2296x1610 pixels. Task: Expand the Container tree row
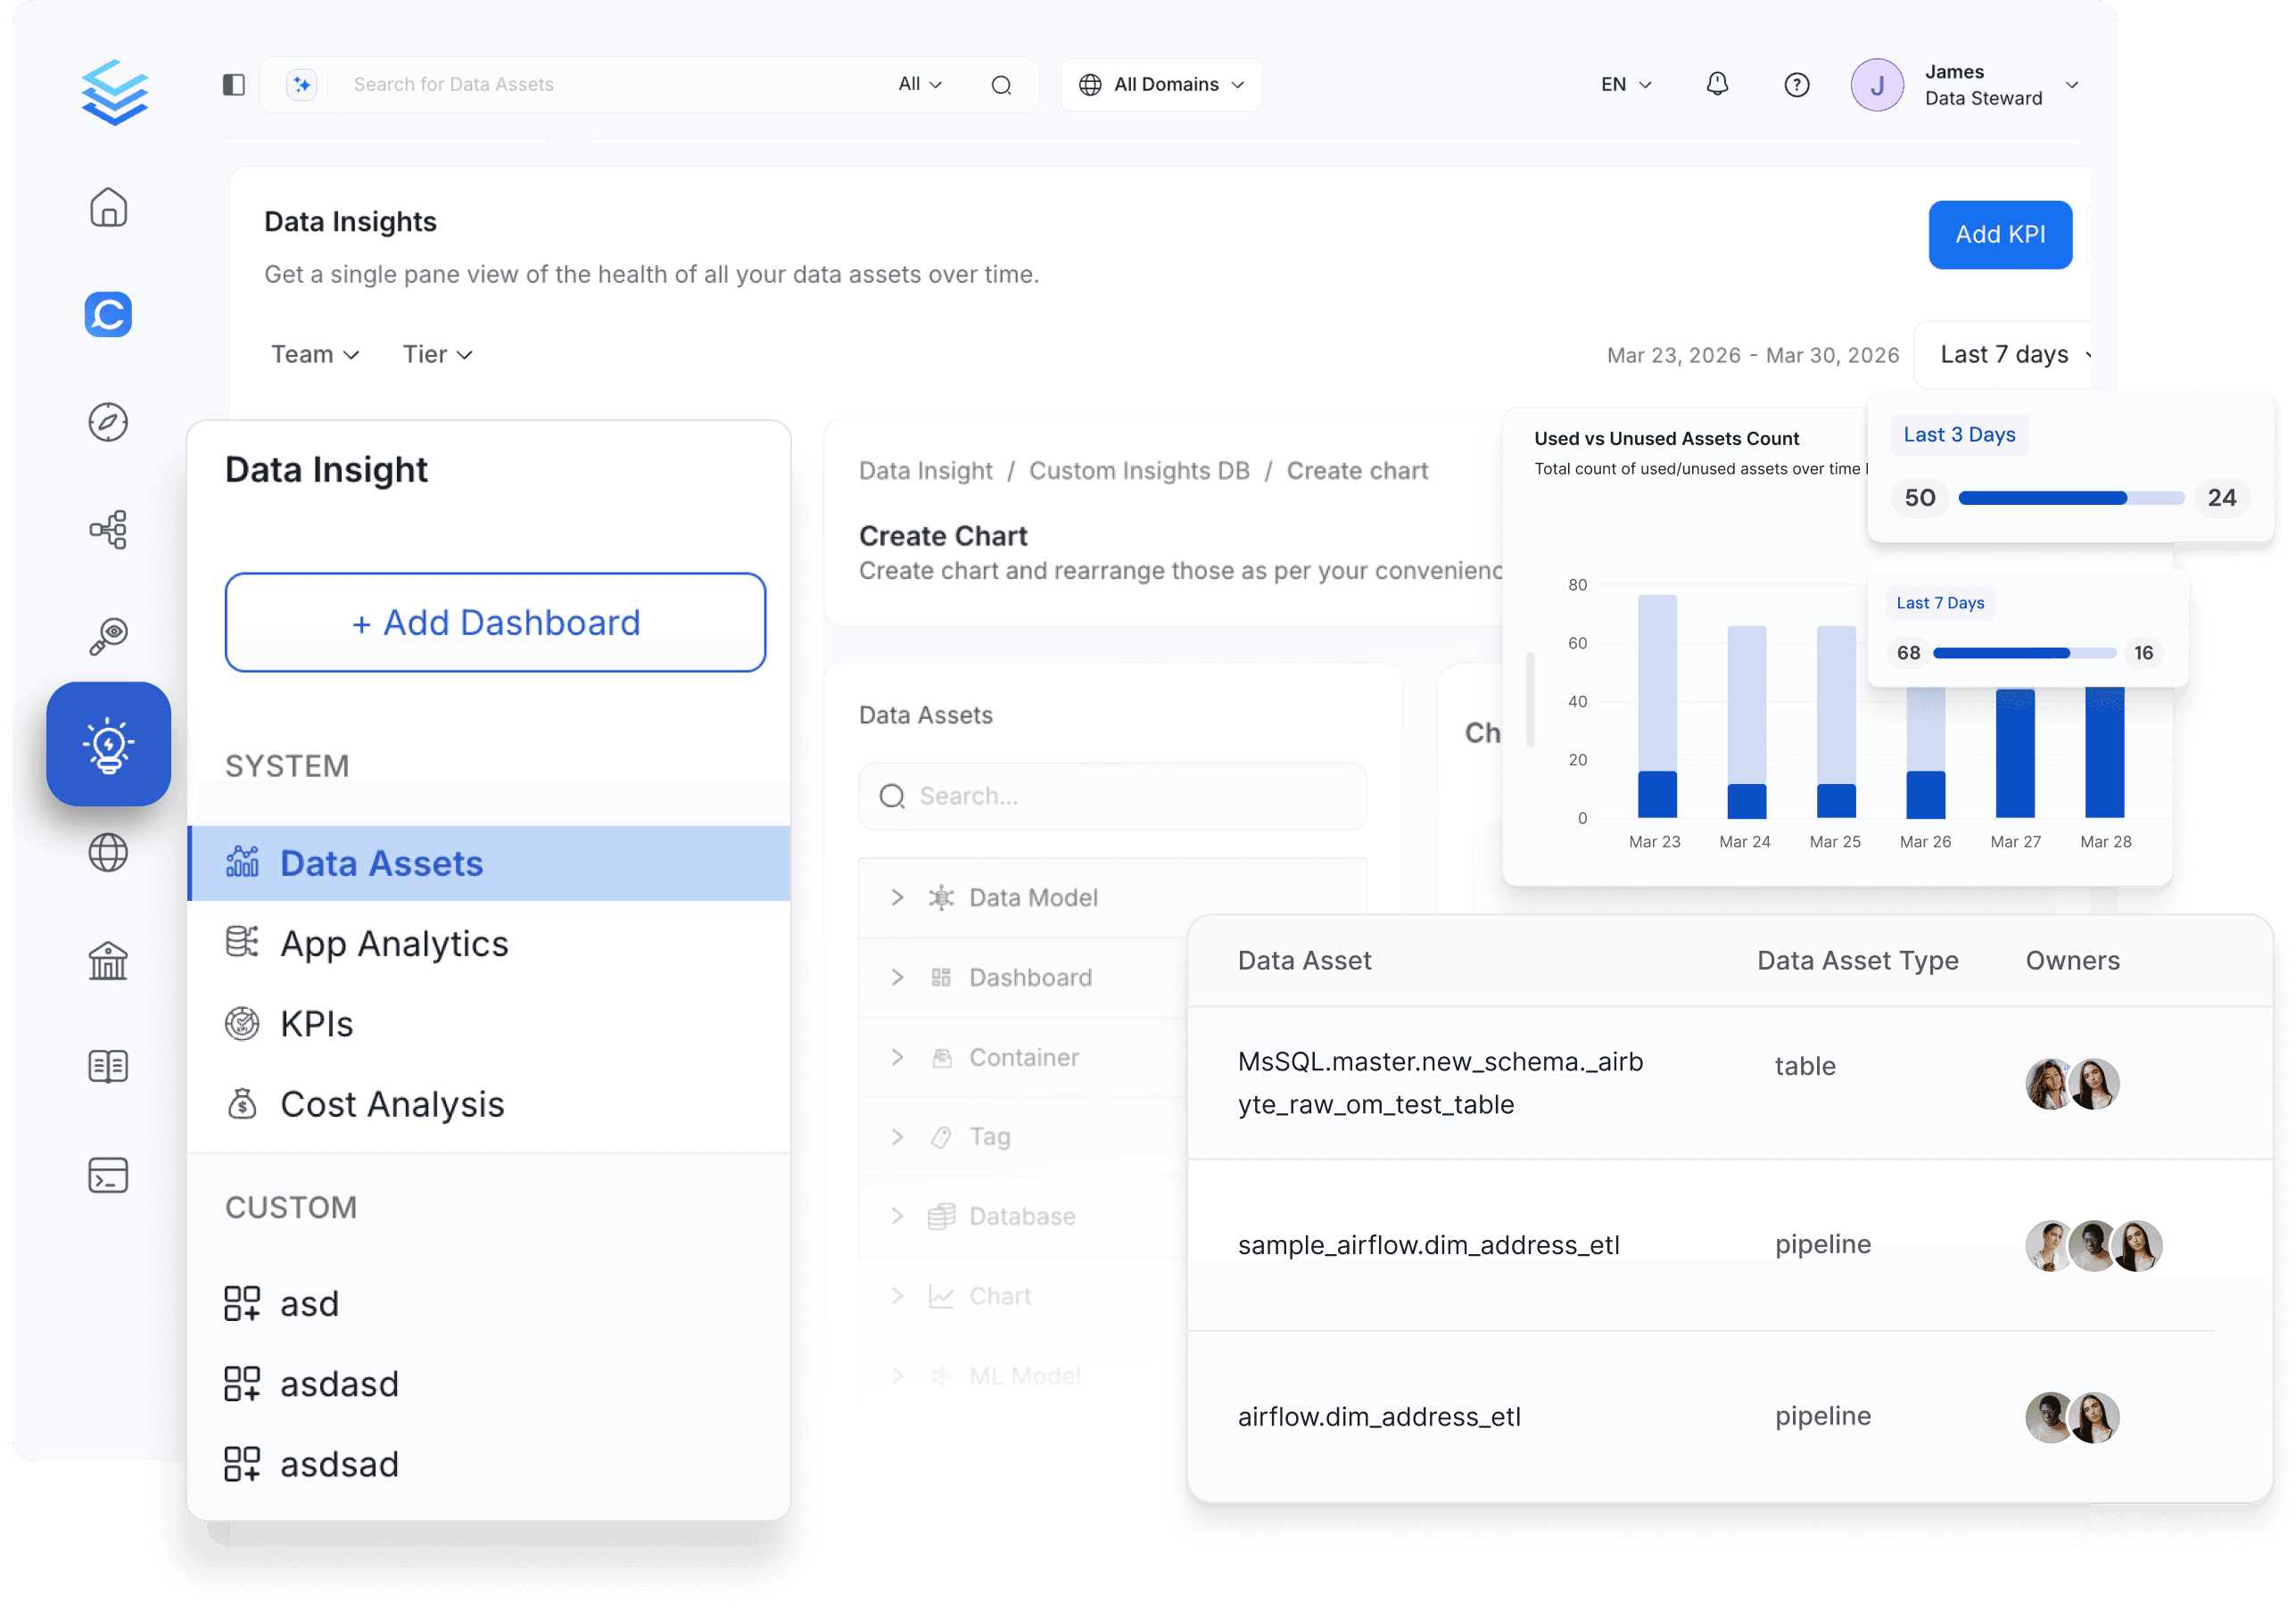(x=897, y=1057)
